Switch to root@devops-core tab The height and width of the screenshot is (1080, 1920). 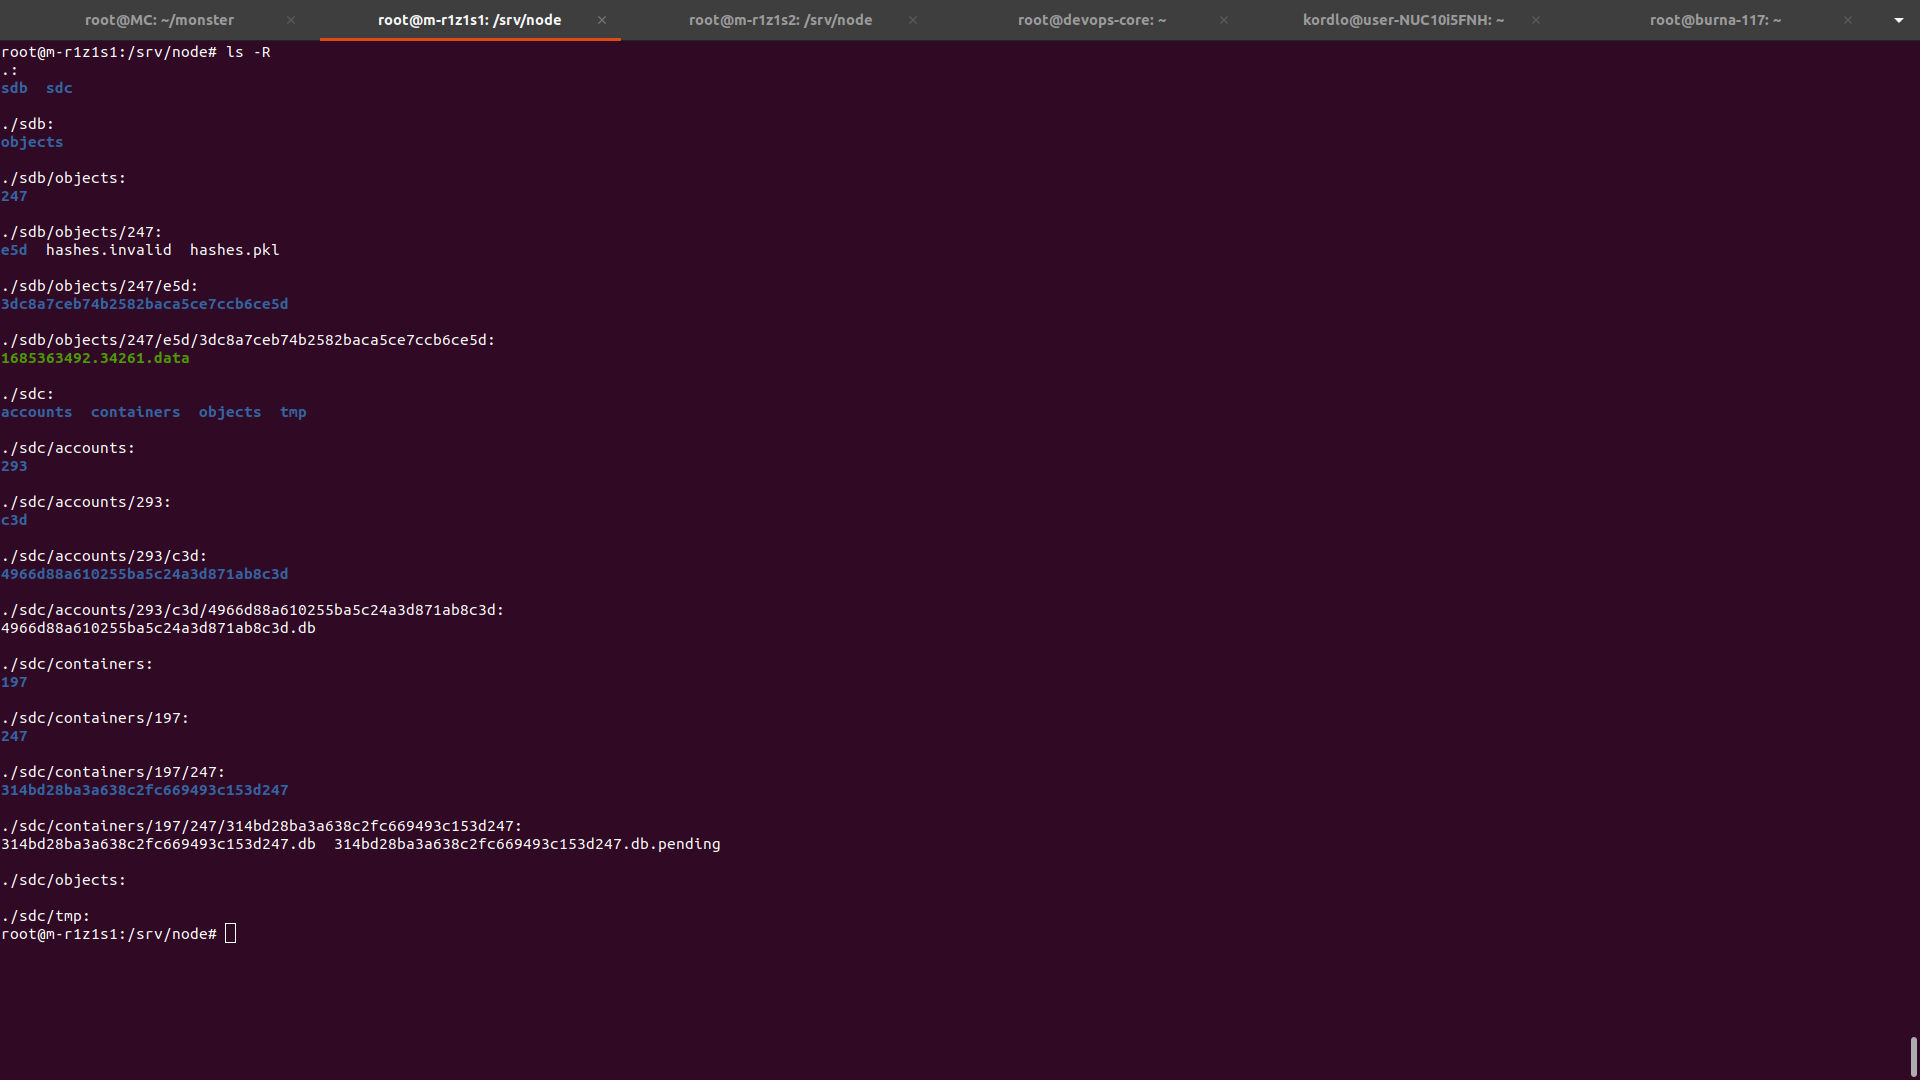[x=1092, y=20]
